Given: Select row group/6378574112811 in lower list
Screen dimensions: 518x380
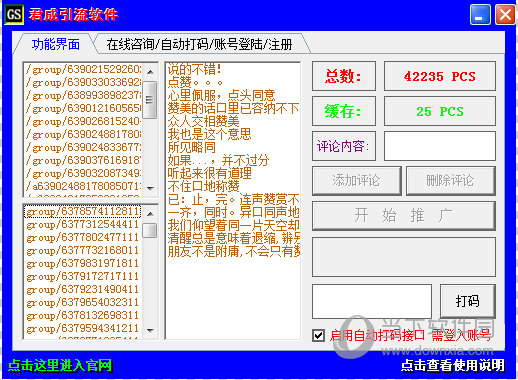Looking at the screenshot, I should pyautogui.click(x=83, y=212).
